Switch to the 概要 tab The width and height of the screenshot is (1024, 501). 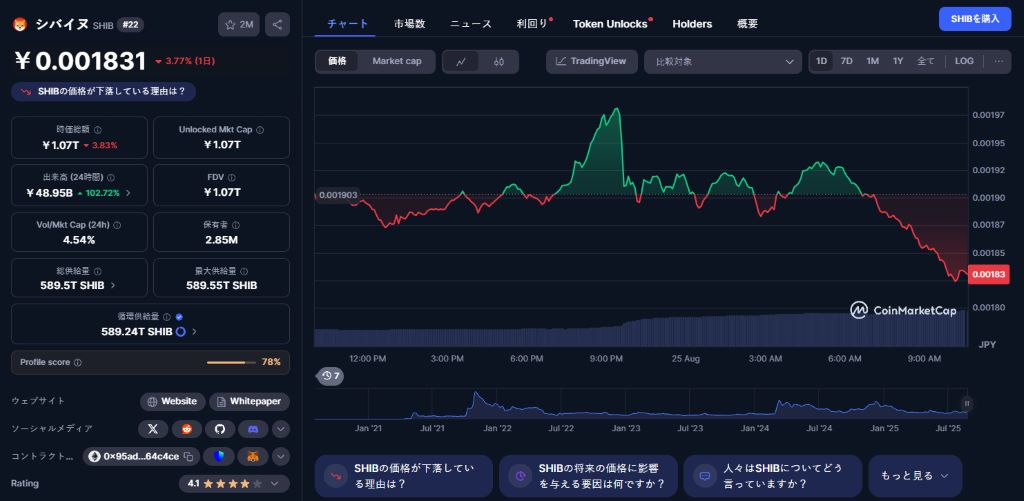(747, 24)
